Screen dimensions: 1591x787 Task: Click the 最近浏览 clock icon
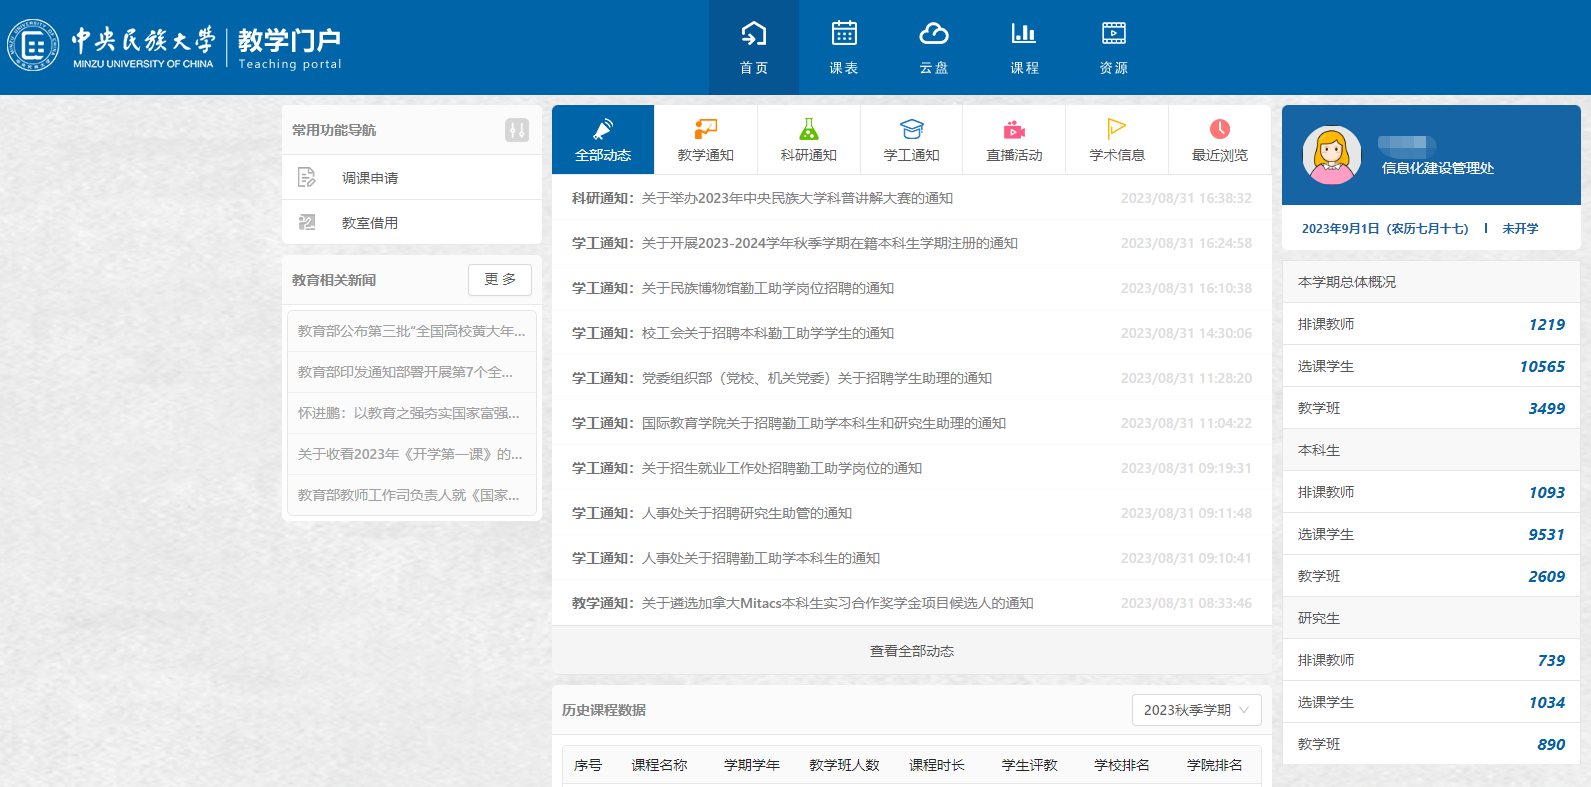click(1220, 129)
